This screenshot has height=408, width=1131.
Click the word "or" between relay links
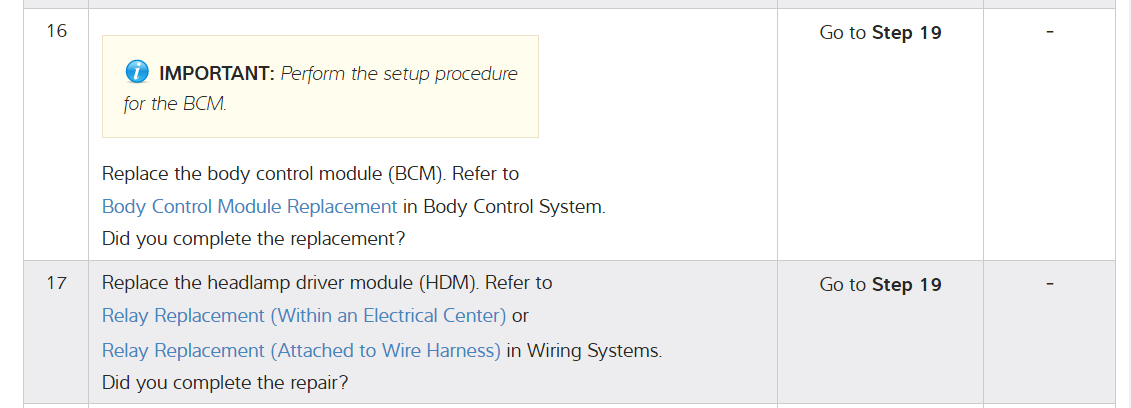pos(520,316)
